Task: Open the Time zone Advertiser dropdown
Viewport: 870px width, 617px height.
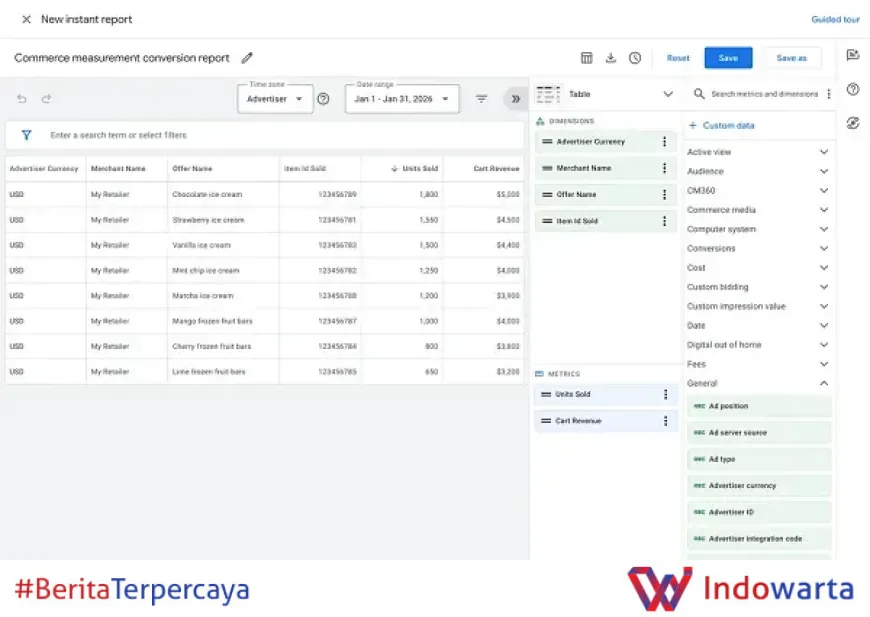Action: coord(275,99)
